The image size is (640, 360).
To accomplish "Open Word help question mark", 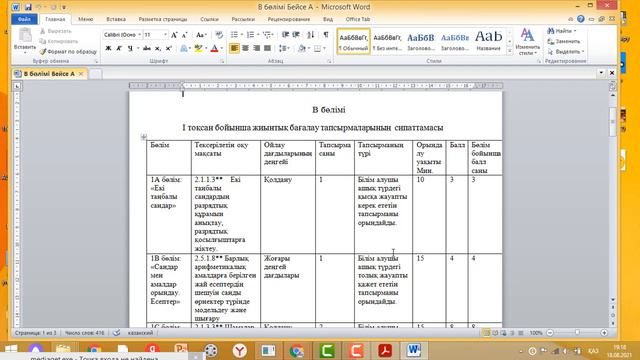I will [581, 19].
